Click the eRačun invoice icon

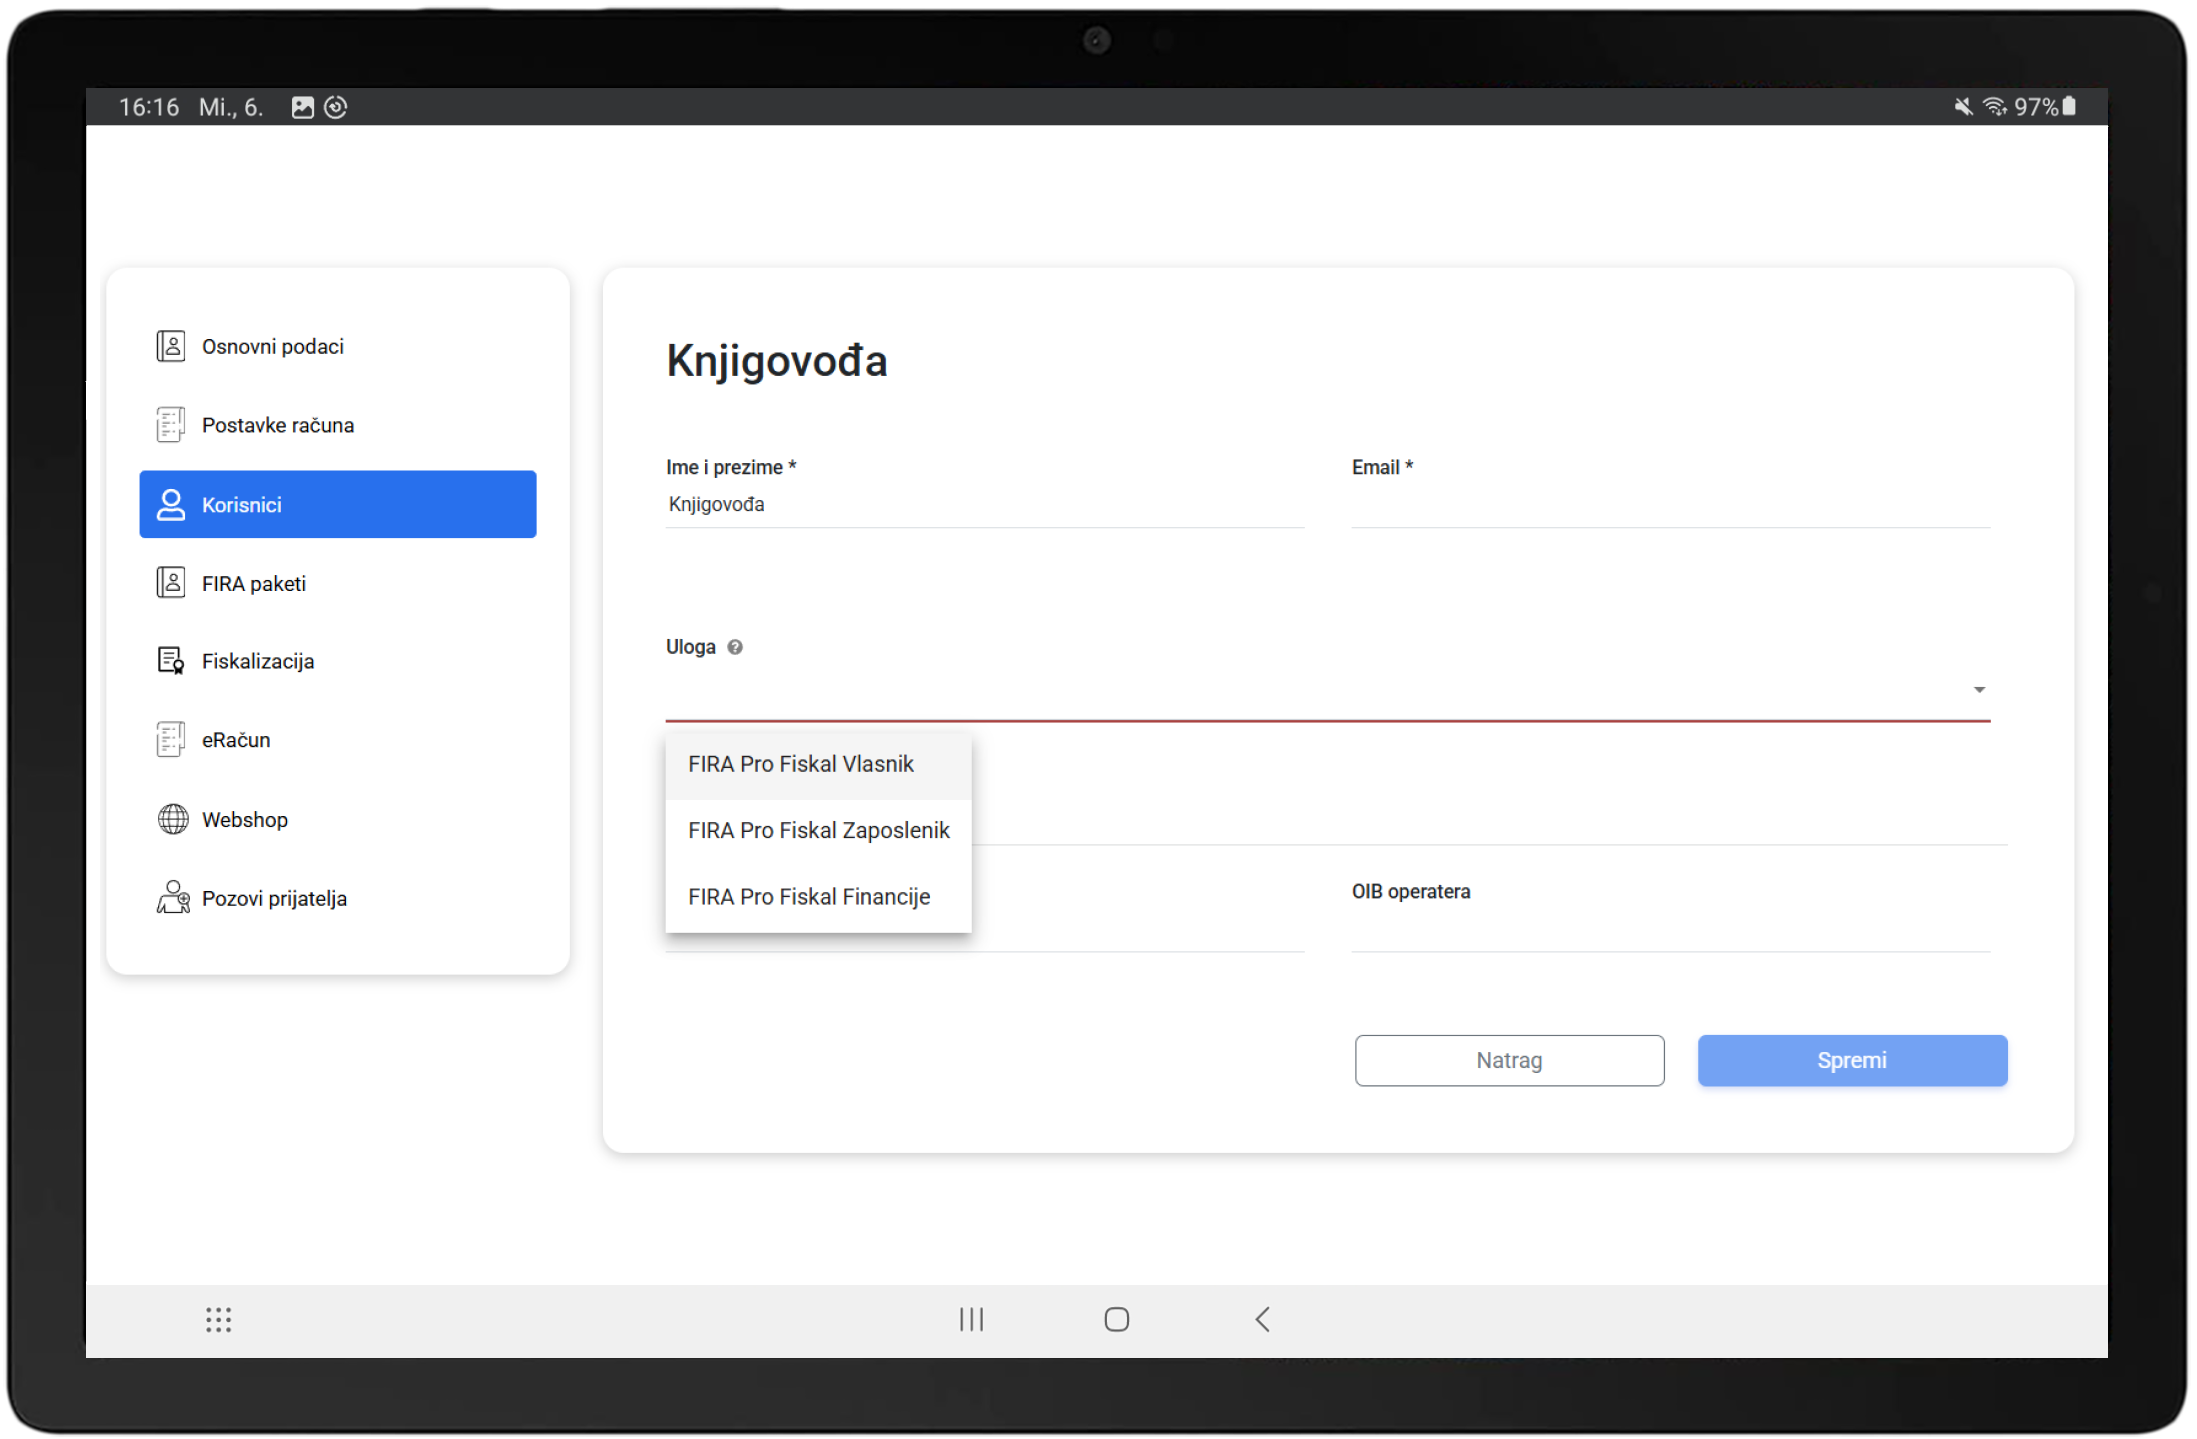171,740
